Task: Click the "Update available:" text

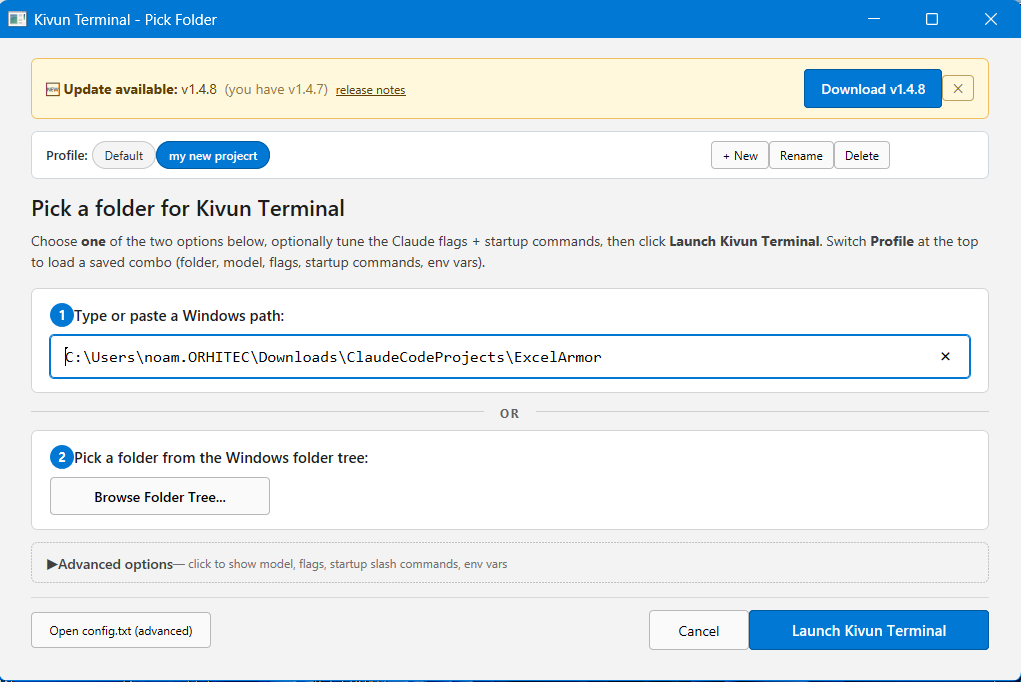Action: click(120, 89)
